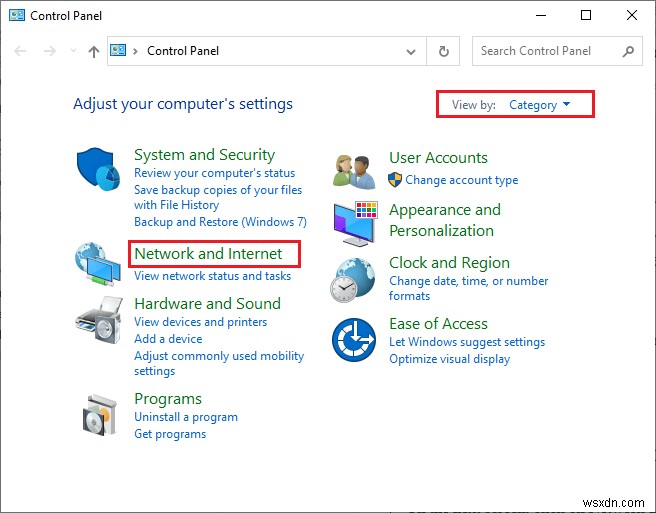The width and height of the screenshot is (656, 513).
Task: Open Backup and Restore (Windows 7)
Action: click(220, 221)
